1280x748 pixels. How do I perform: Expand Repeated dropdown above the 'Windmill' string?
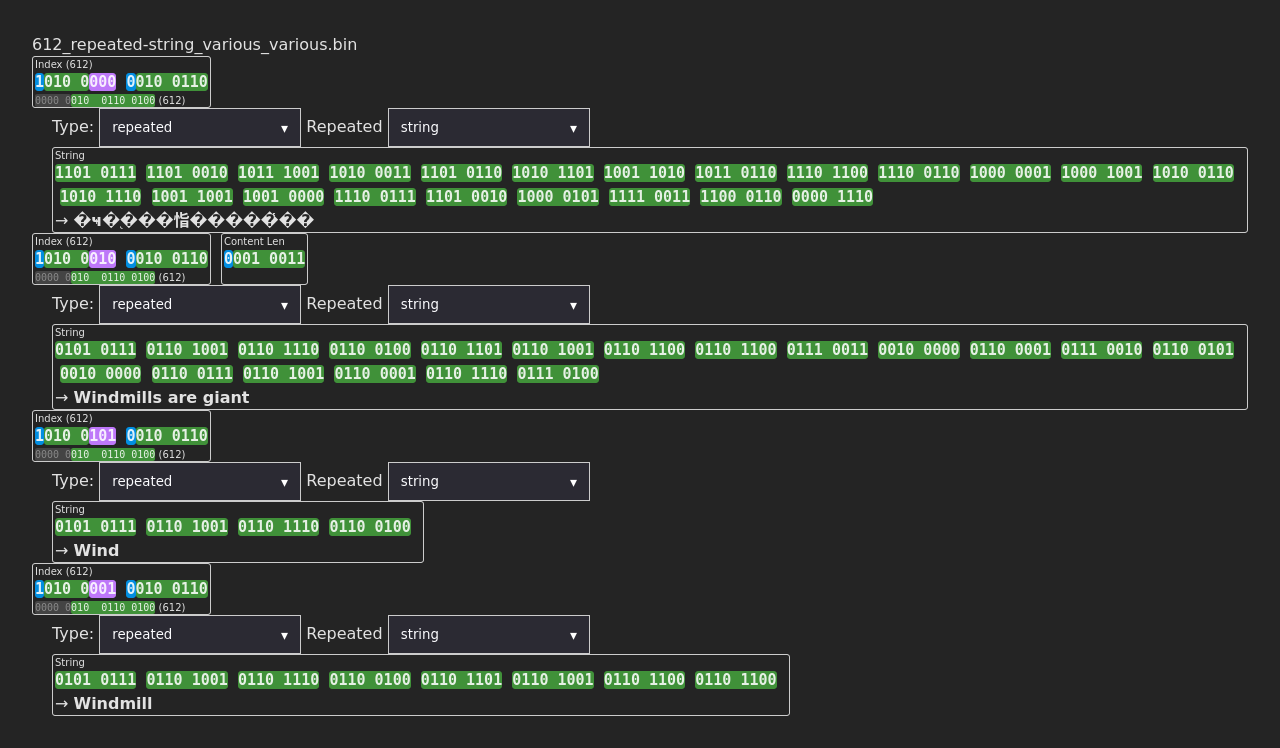click(x=489, y=634)
